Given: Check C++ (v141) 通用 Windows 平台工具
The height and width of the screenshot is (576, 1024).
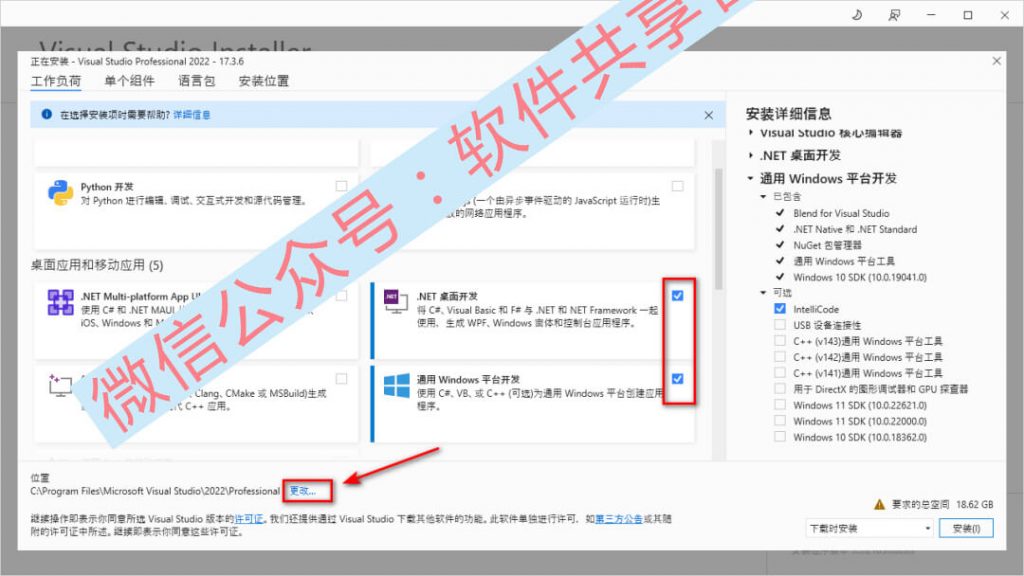Looking at the screenshot, I should (x=780, y=372).
